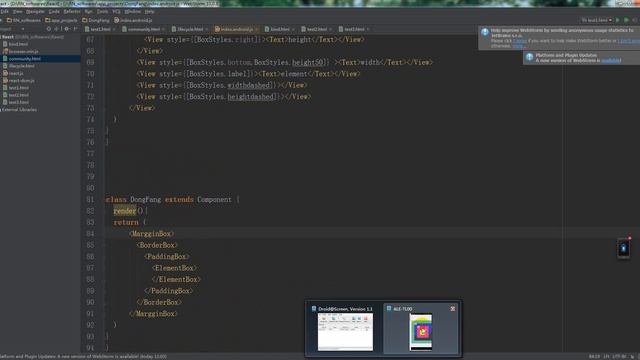The height and width of the screenshot is (360, 640).
Task: Close the index.android.js editor tab
Action: pyautogui.click(x=256, y=29)
